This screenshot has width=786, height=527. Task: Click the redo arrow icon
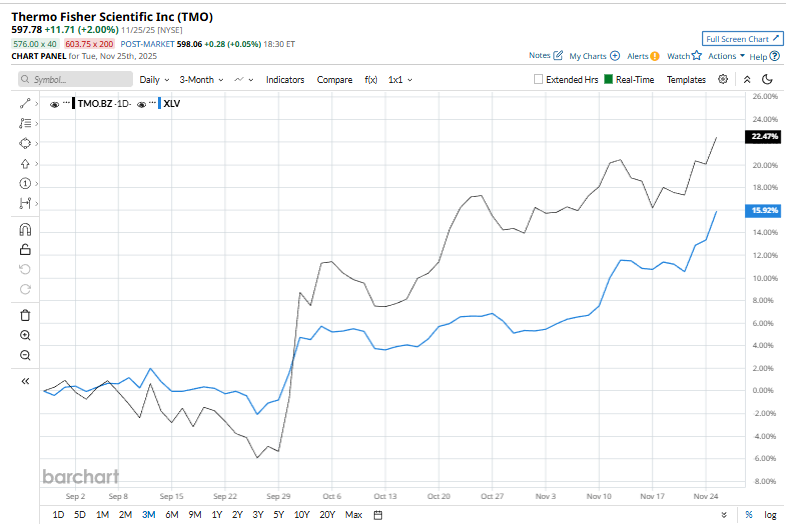point(25,289)
